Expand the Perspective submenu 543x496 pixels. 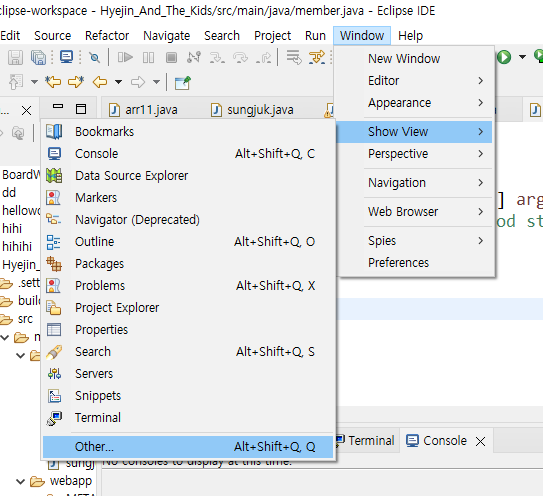click(415, 154)
